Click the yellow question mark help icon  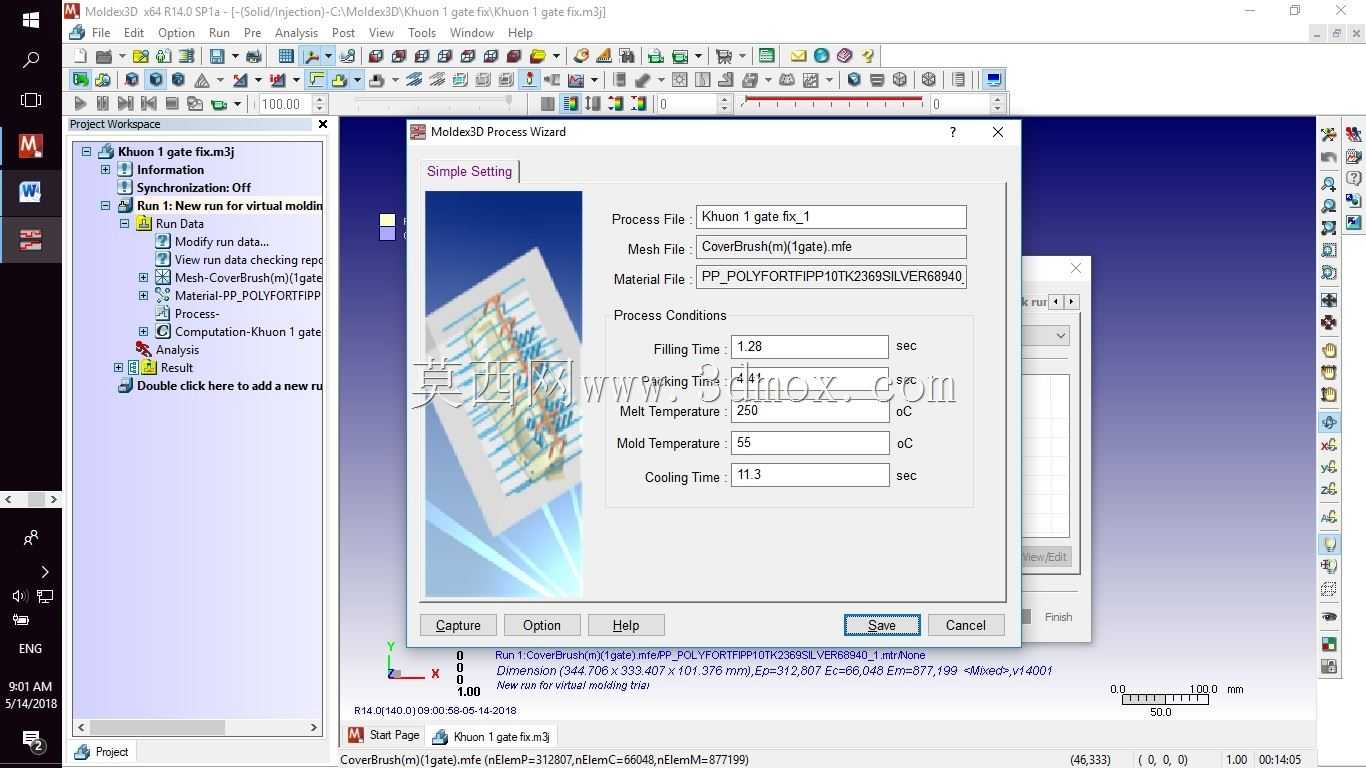(868, 56)
